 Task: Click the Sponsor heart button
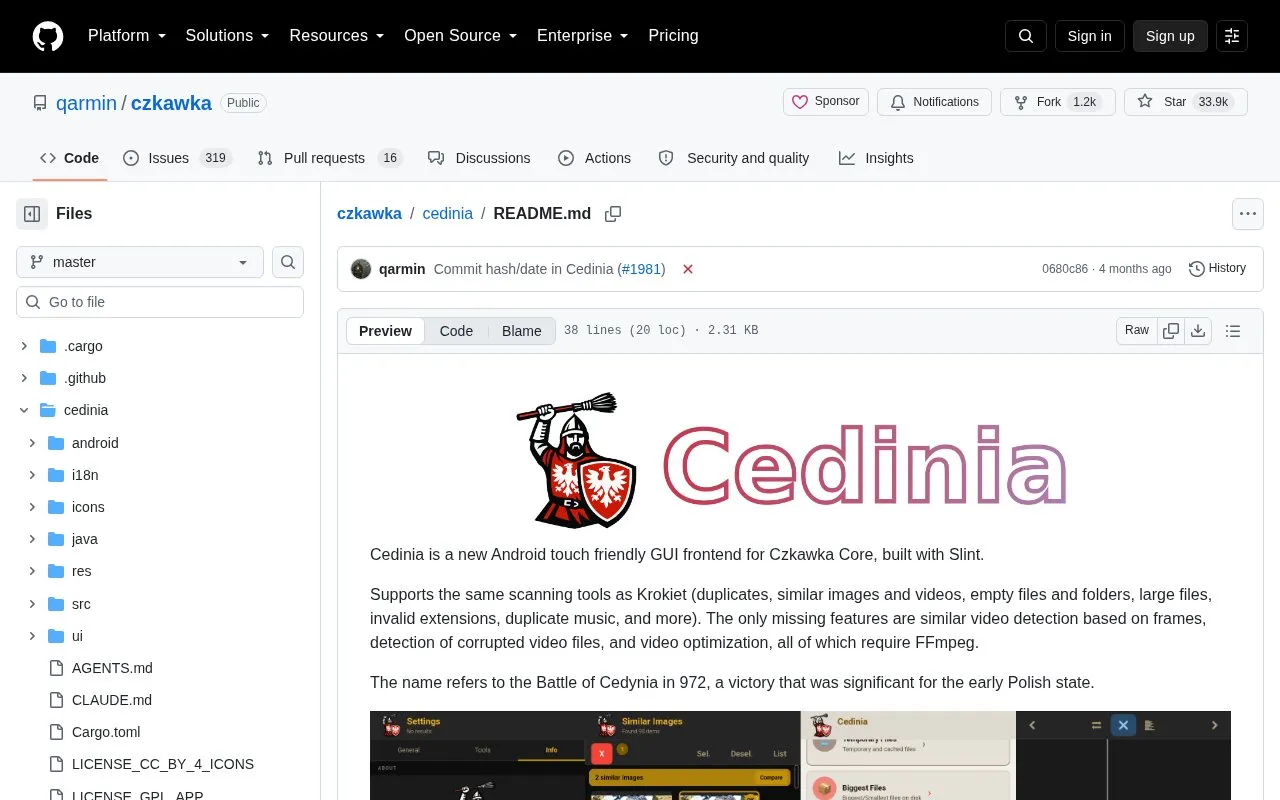tap(826, 102)
